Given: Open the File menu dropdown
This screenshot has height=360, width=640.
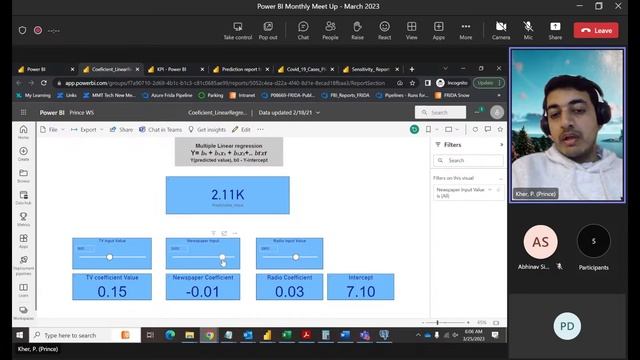Looking at the screenshot, I should tap(53, 129).
